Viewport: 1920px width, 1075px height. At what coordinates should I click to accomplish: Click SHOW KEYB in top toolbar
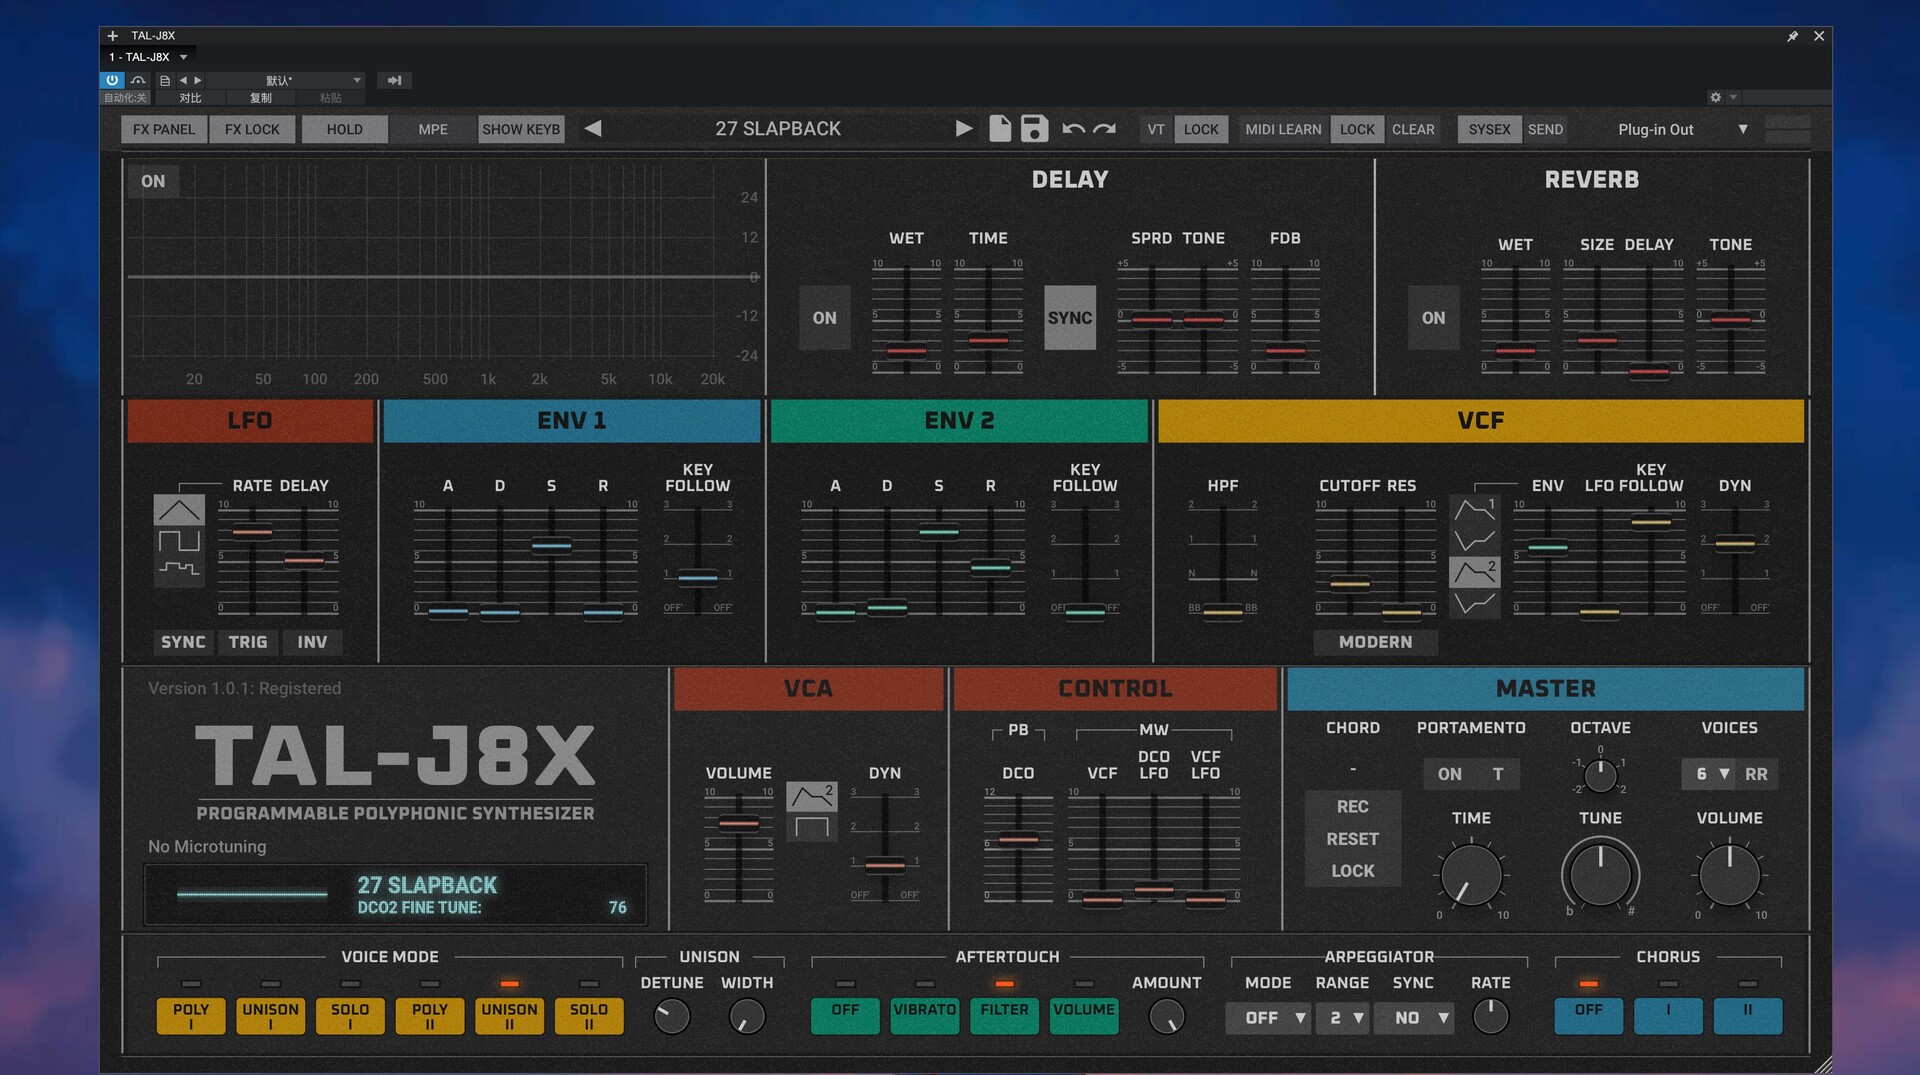(x=521, y=129)
